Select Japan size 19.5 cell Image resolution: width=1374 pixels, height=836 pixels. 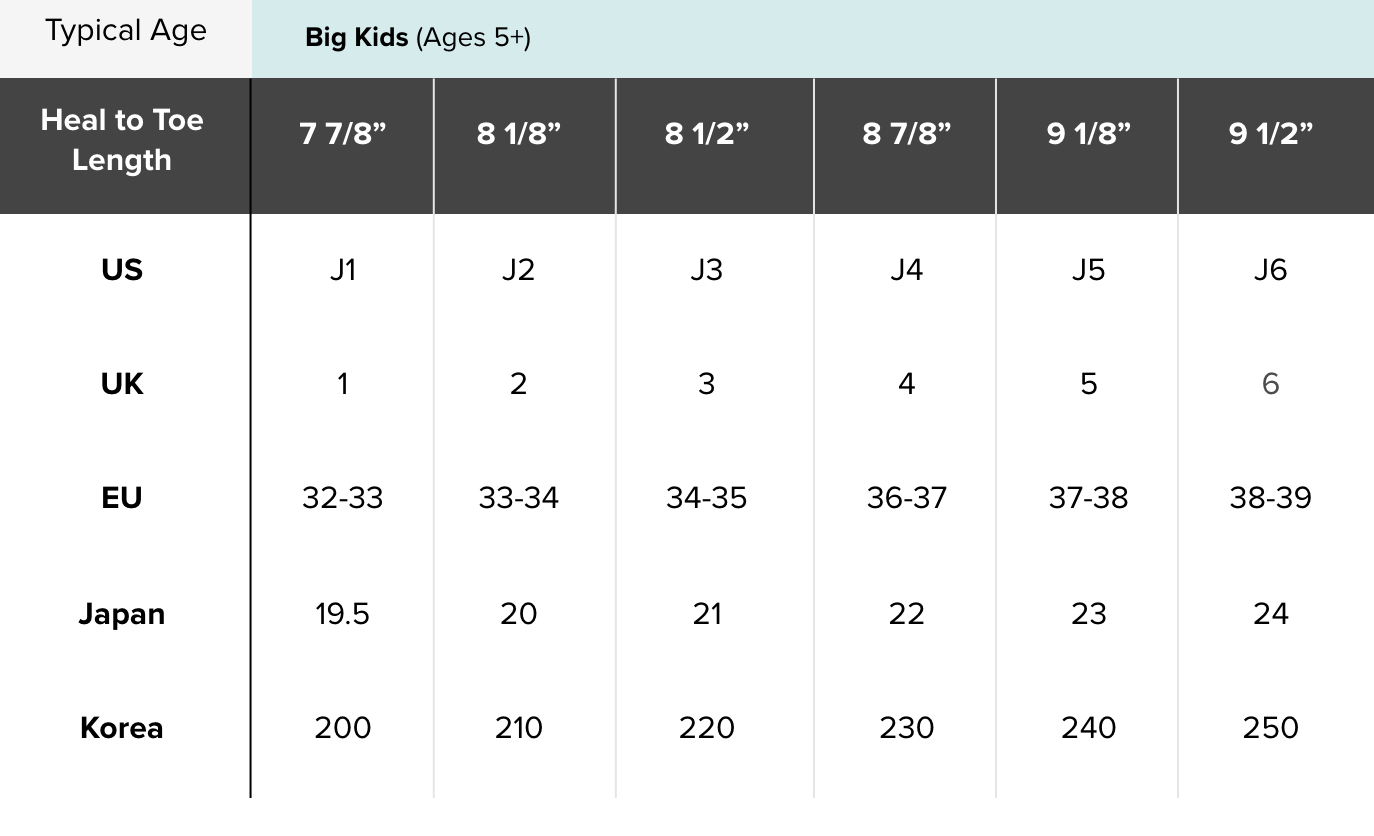pos(342,613)
